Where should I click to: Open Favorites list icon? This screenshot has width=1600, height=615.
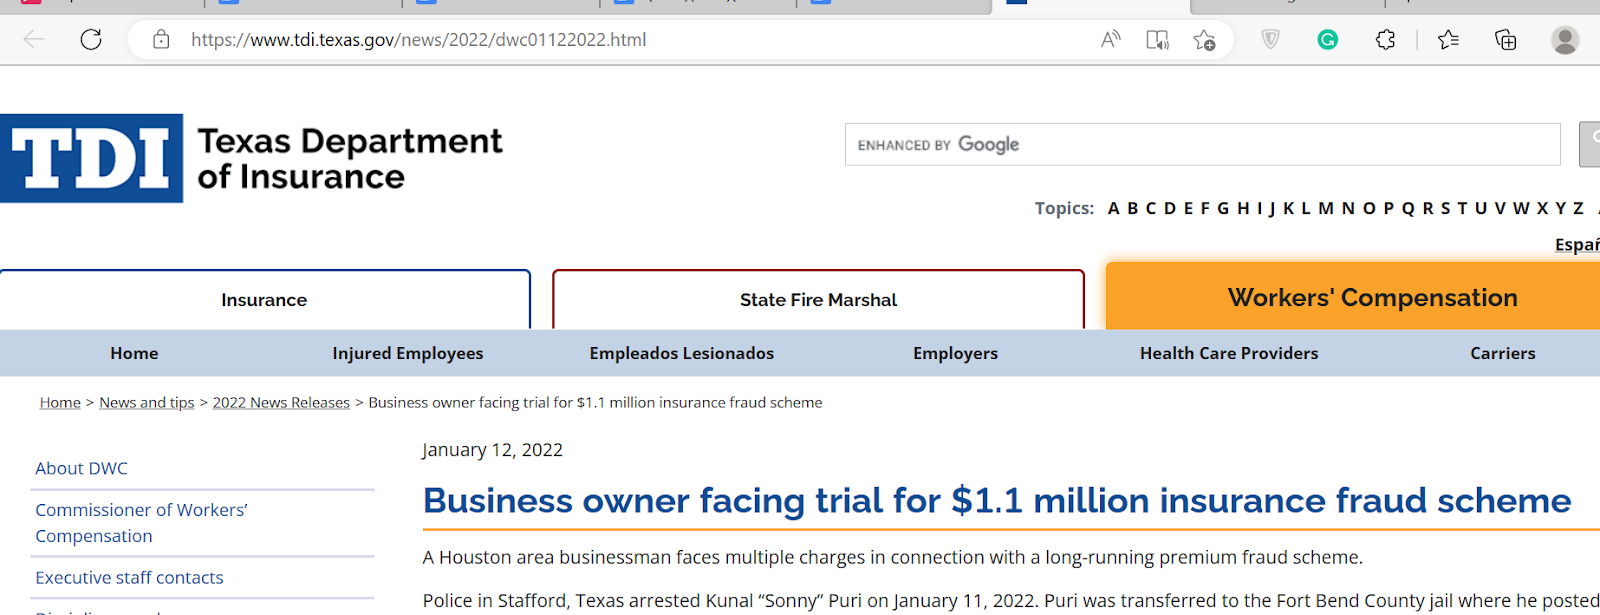[x=1448, y=40]
